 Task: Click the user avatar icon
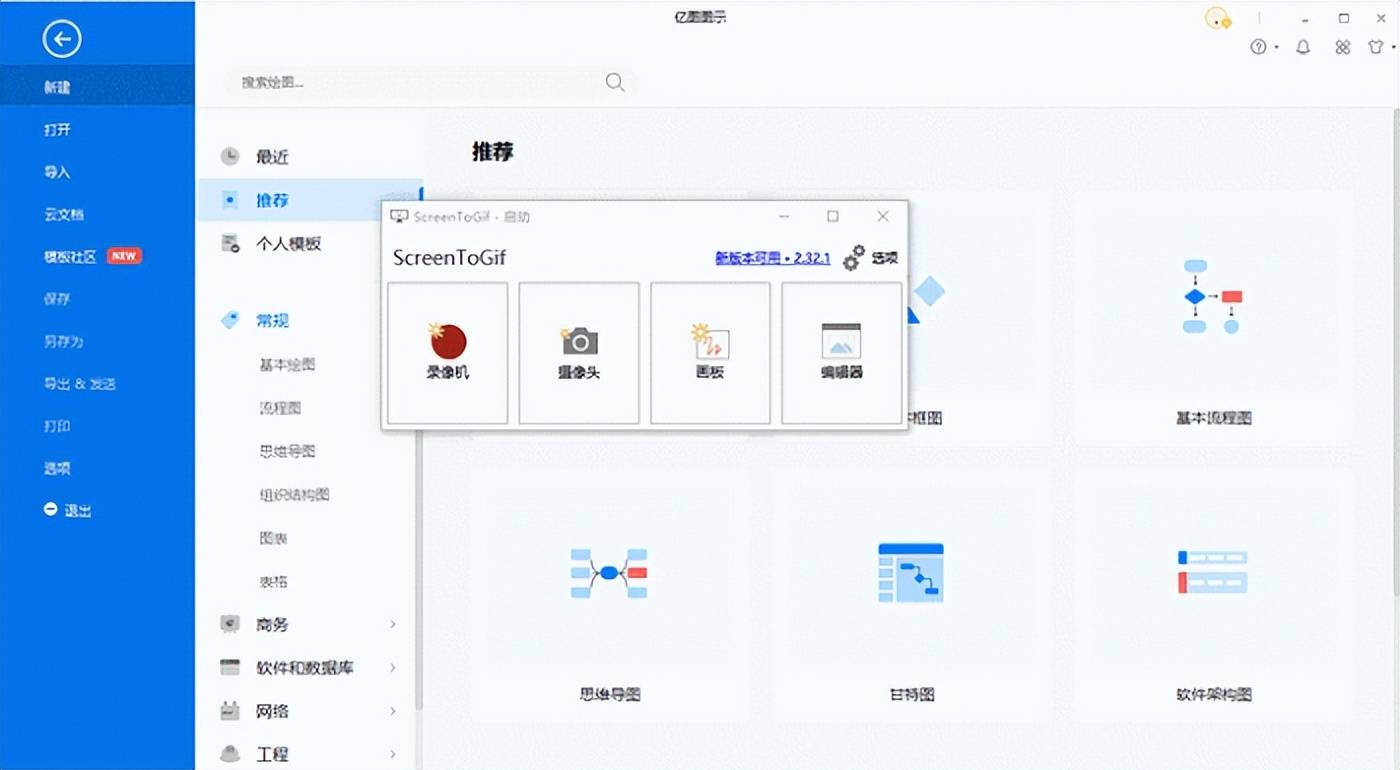click(x=1218, y=18)
